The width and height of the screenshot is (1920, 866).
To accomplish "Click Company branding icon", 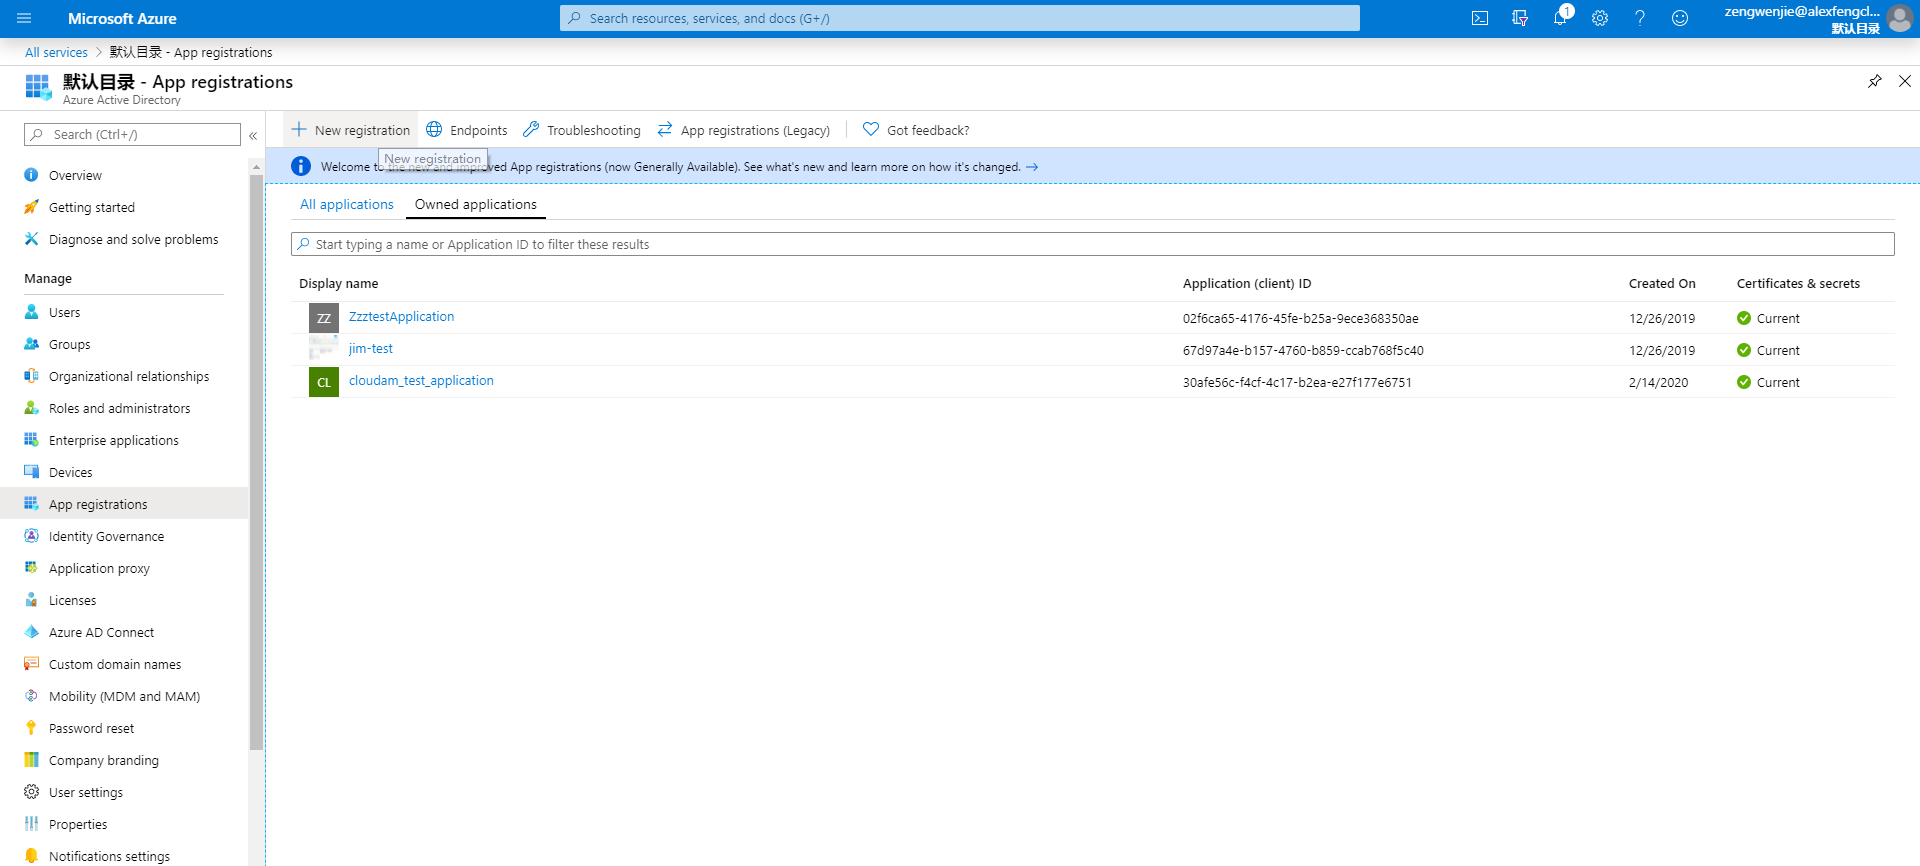I will coord(31,760).
